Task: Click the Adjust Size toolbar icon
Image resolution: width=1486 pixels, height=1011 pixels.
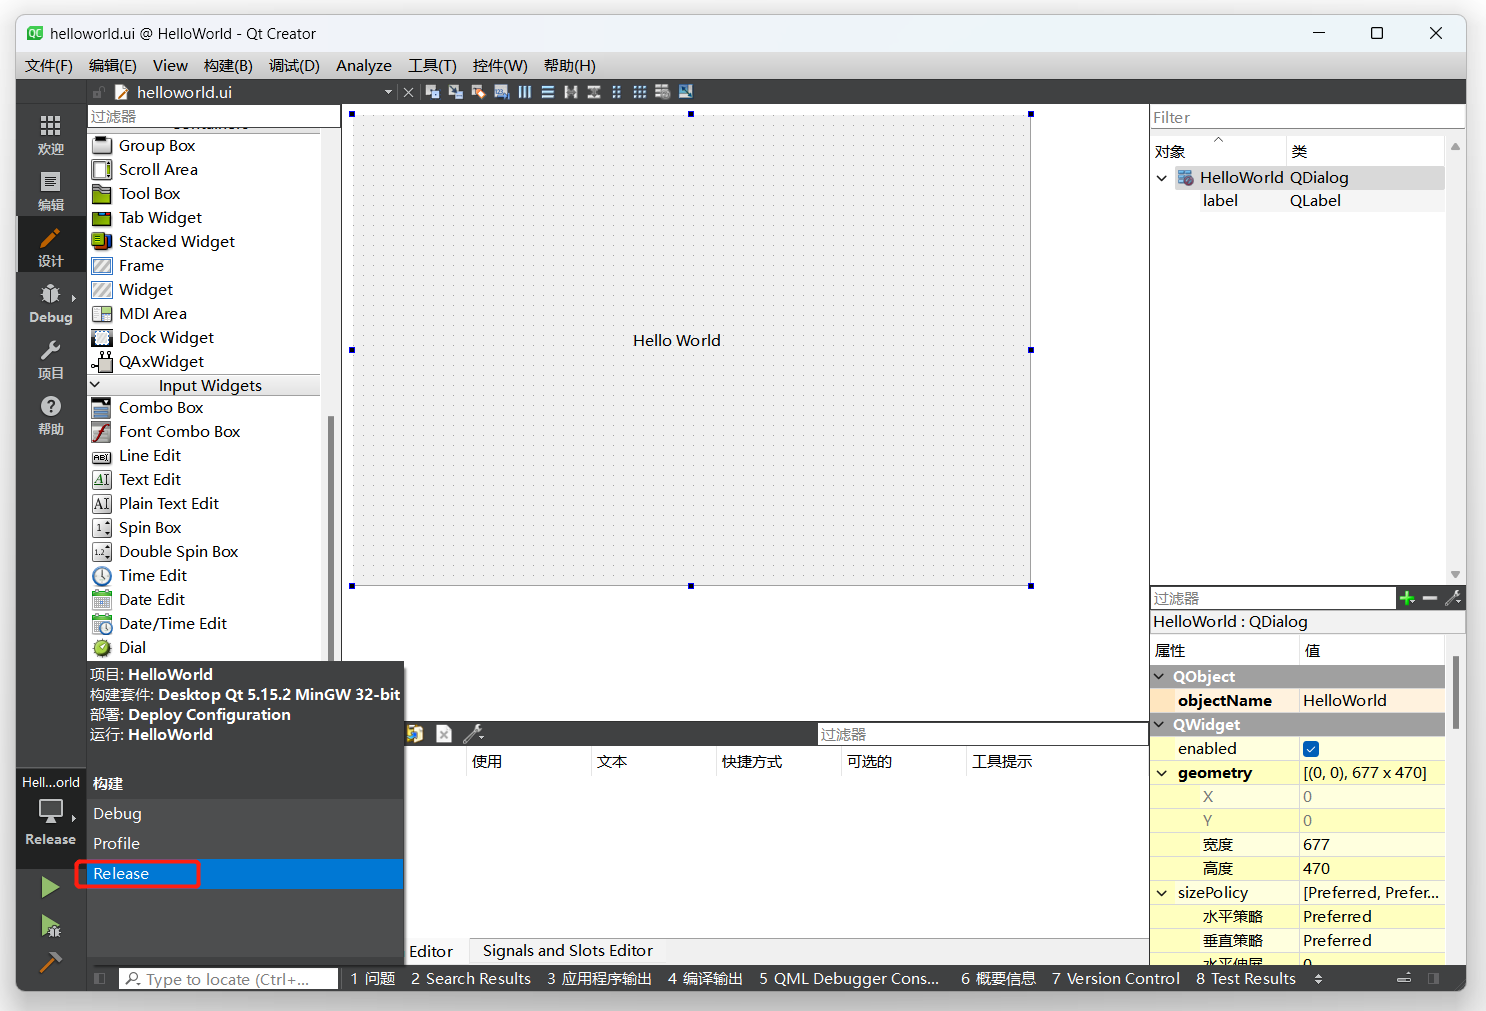Action: tap(685, 92)
